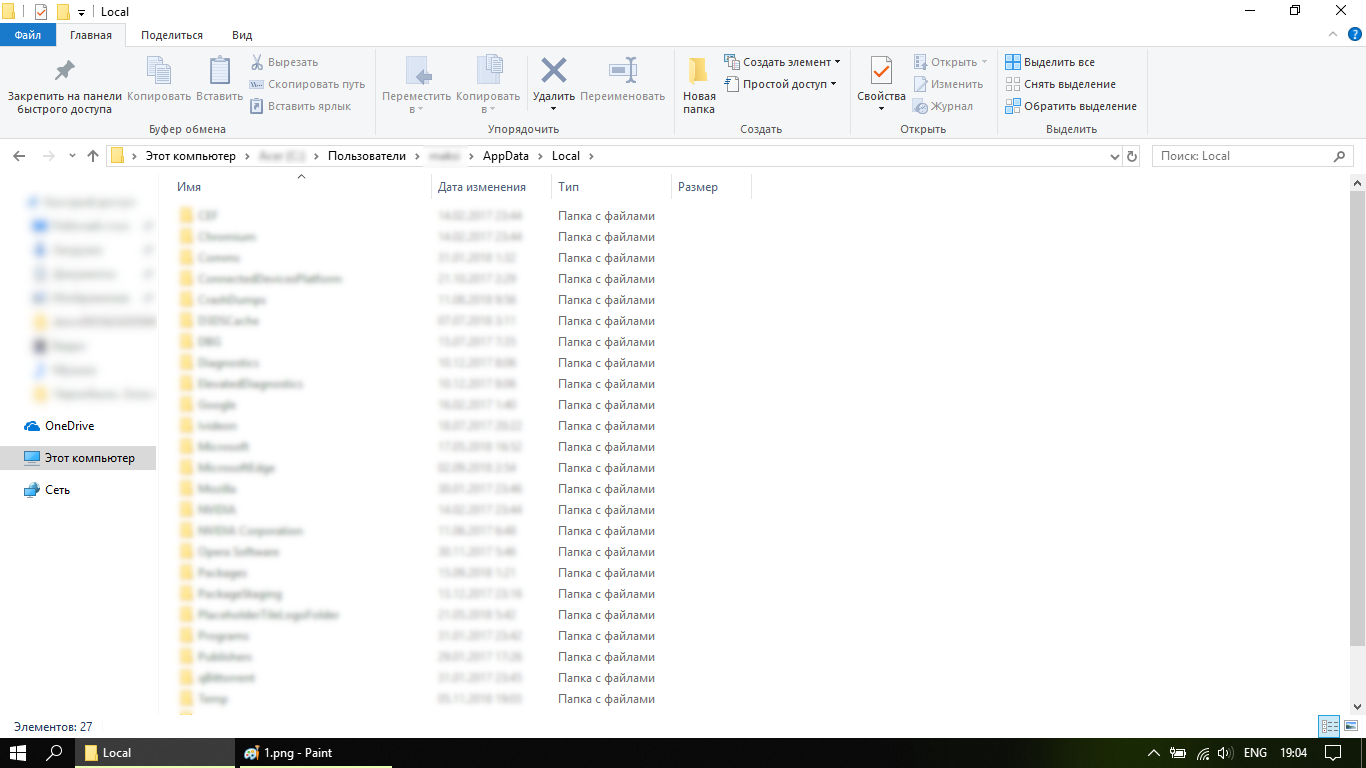Image resolution: width=1366 pixels, height=768 pixels.
Task: Click Invert Selection (Обратить выделение)
Action: (x=1079, y=106)
